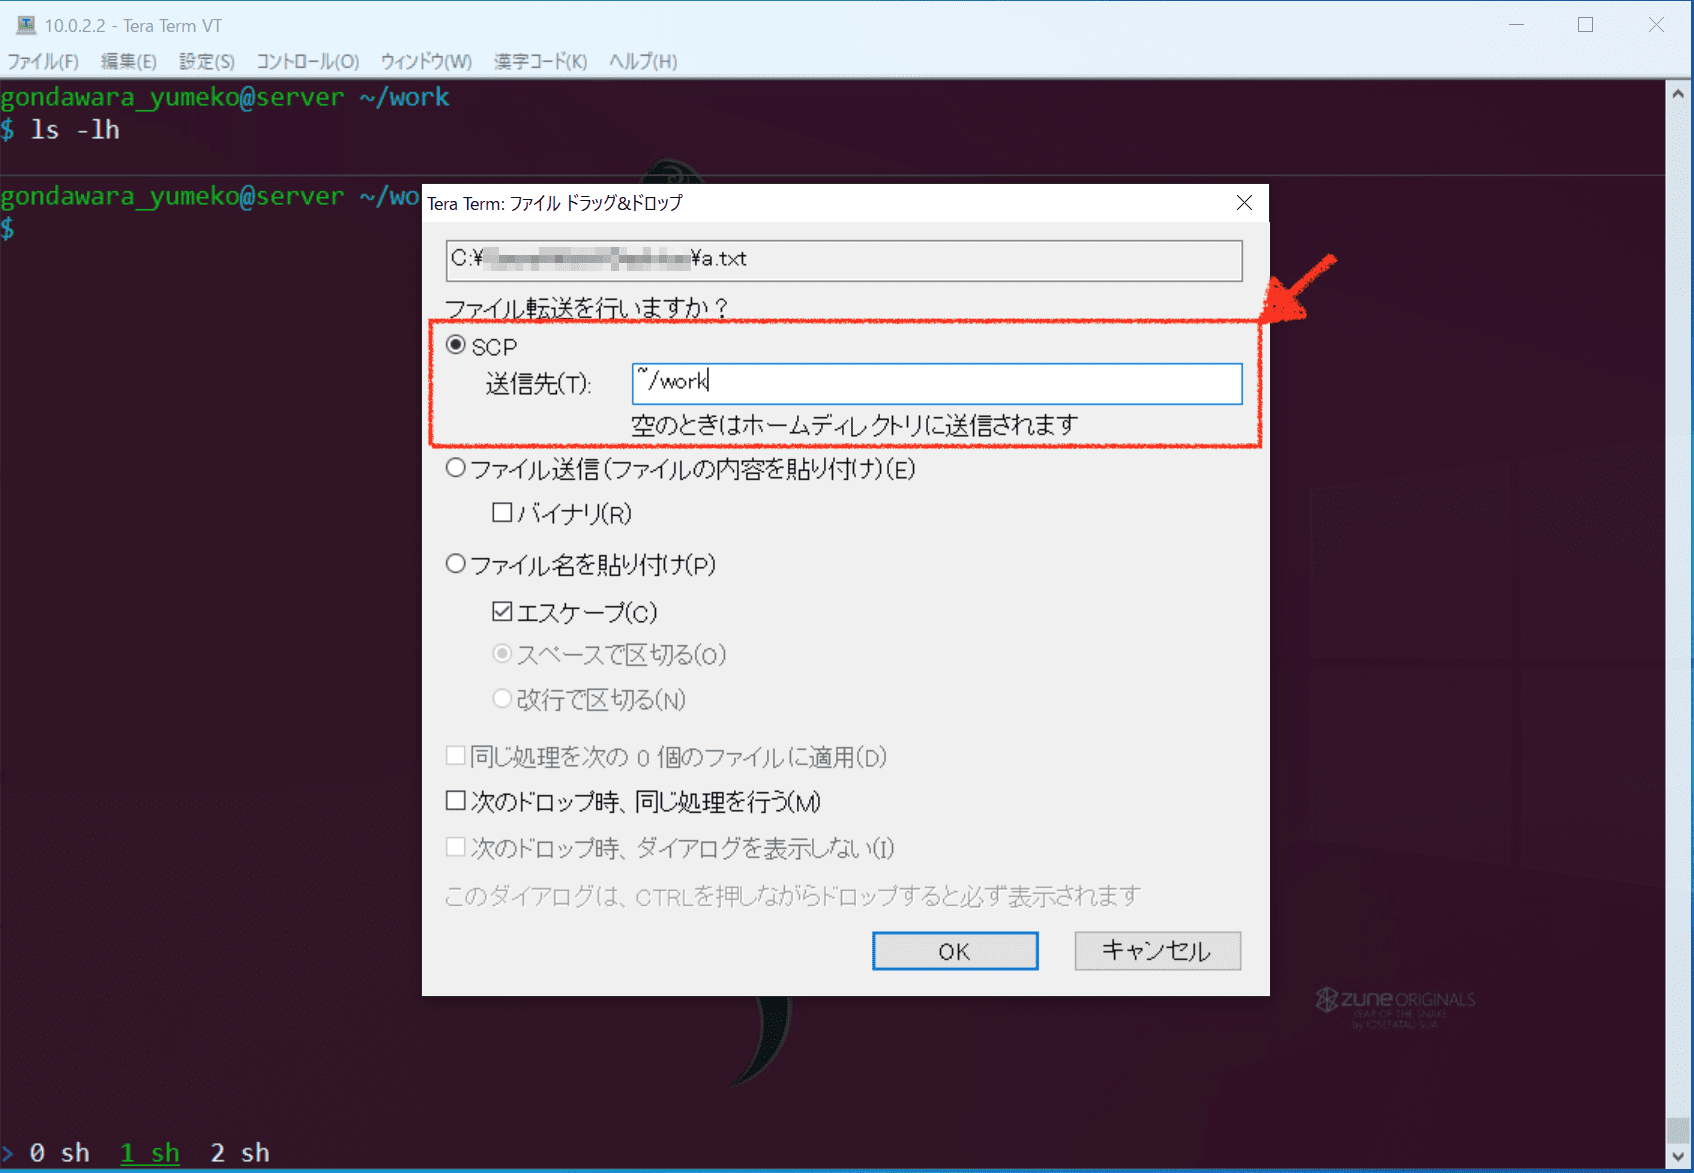
Task: Open the ウィンドウ(W) menu
Action: pyautogui.click(x=426, y=62)
